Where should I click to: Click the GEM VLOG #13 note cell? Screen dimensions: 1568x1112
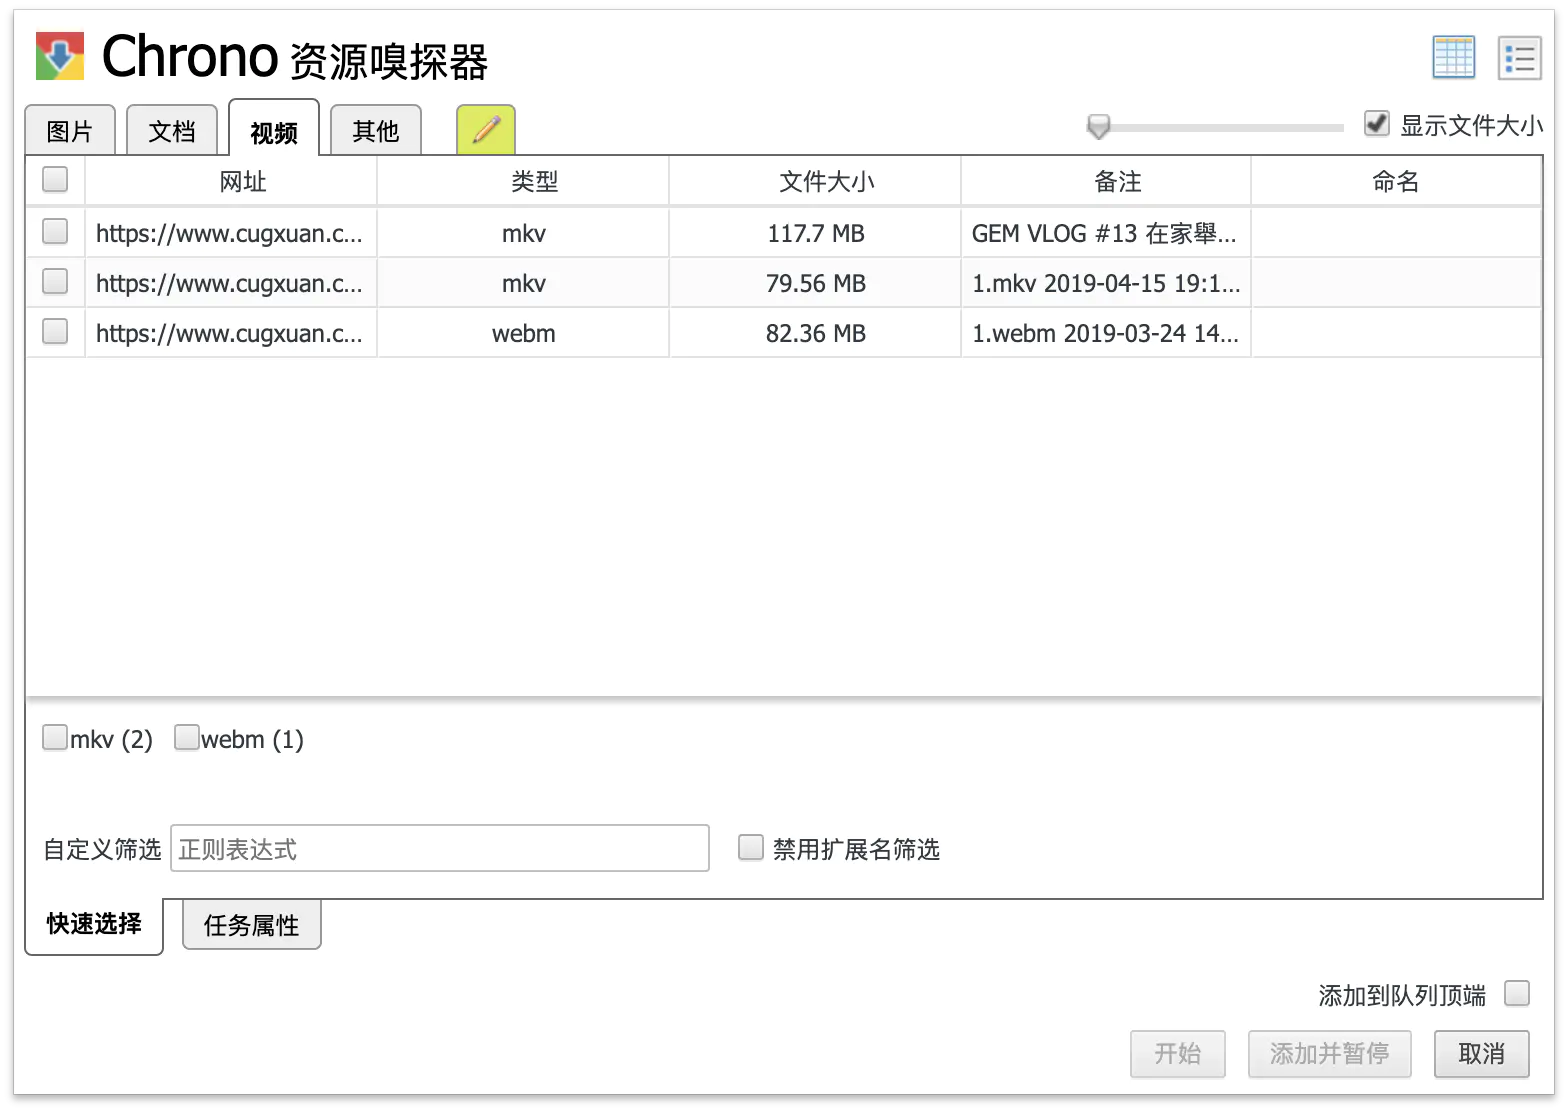click(x=1106, y=234)
